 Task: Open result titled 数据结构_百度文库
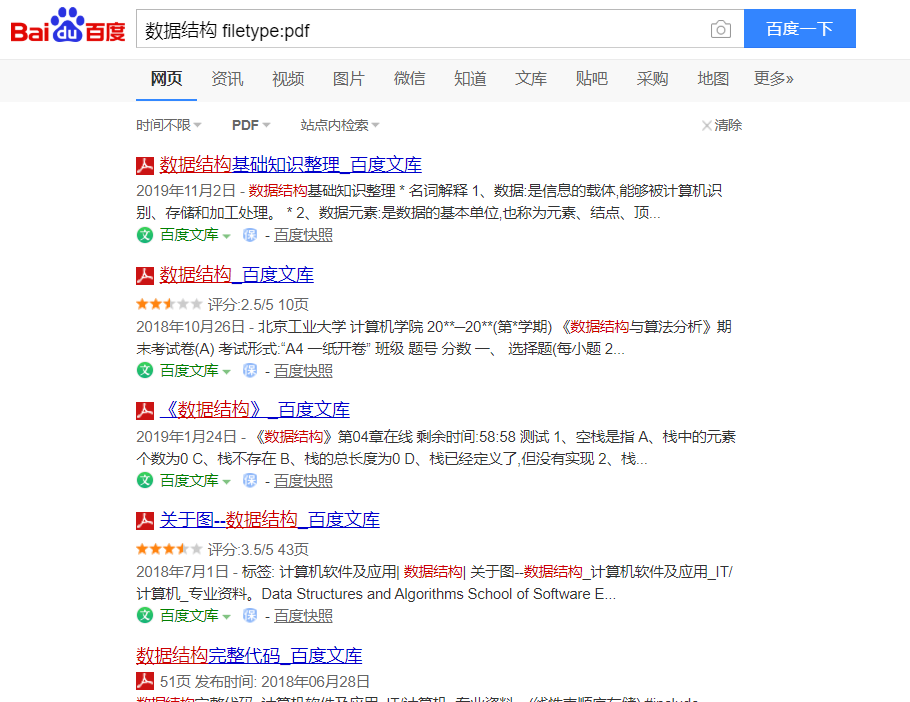236,275
